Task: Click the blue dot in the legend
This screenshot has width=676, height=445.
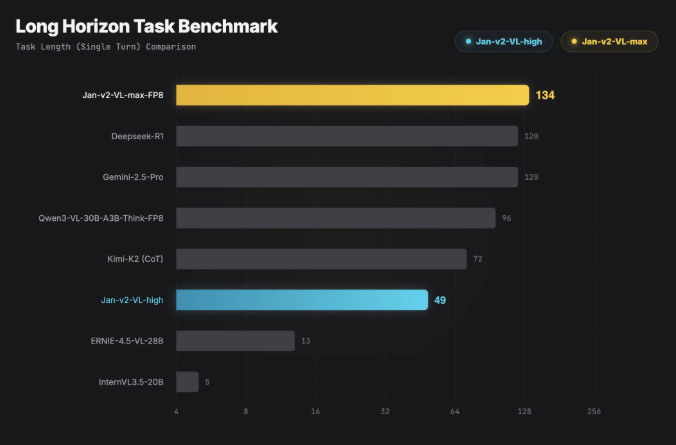Action: (468, 41)
